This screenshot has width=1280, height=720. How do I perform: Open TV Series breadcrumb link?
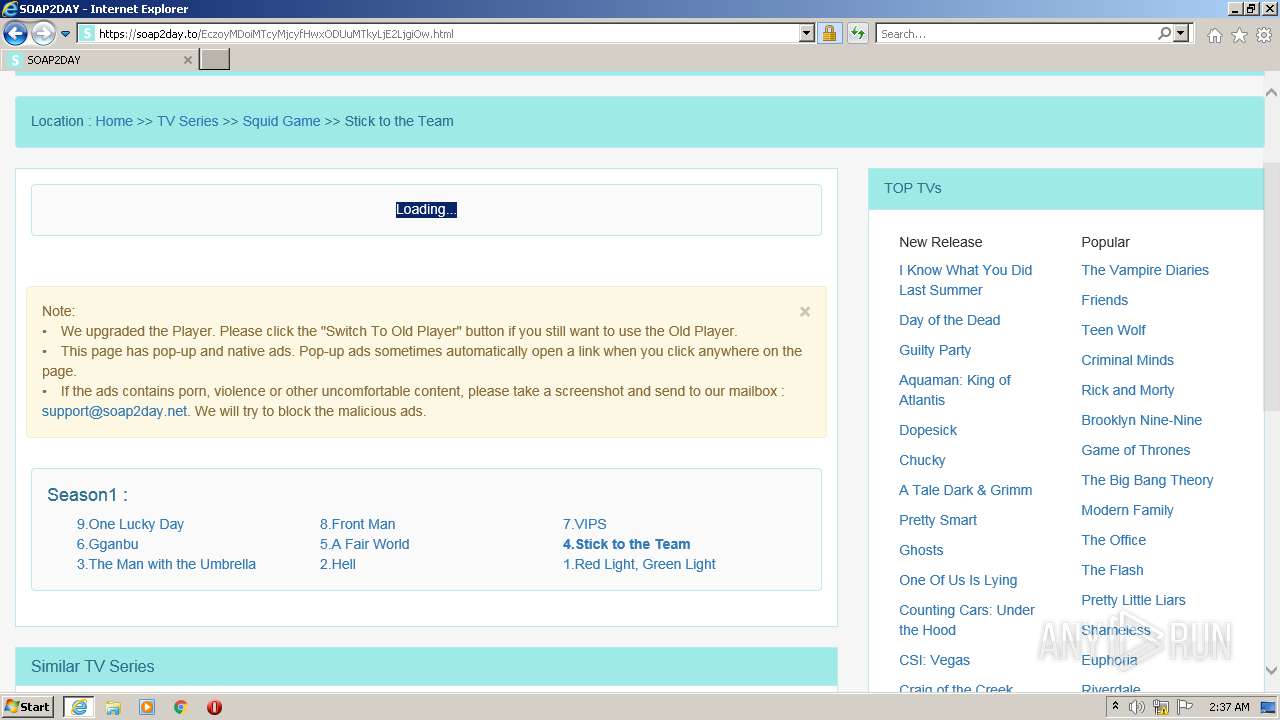coord(187,121)
